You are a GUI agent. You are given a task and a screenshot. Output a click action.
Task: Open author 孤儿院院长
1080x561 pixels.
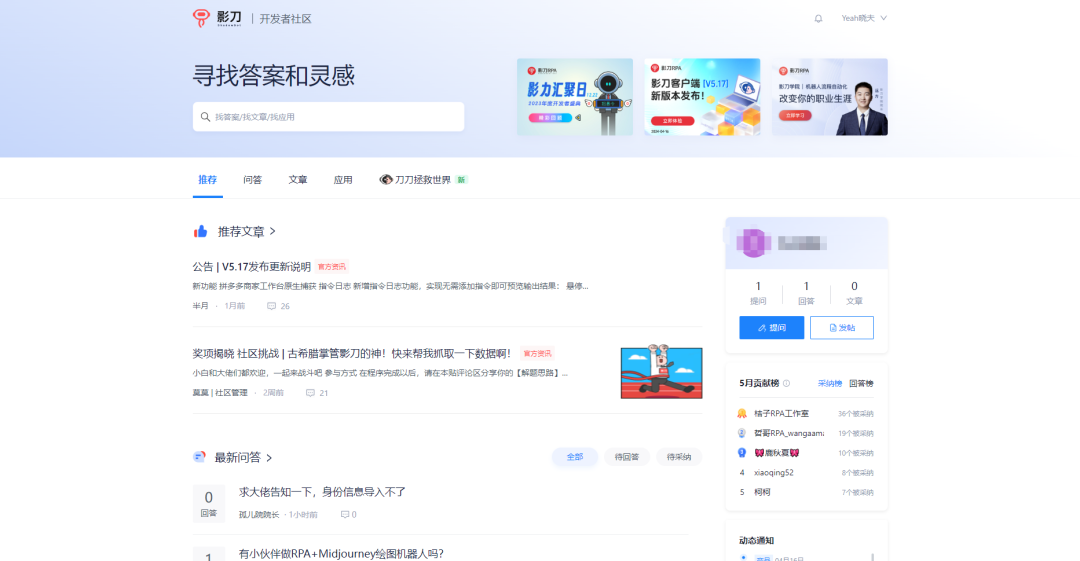click(x=259, y=515)
